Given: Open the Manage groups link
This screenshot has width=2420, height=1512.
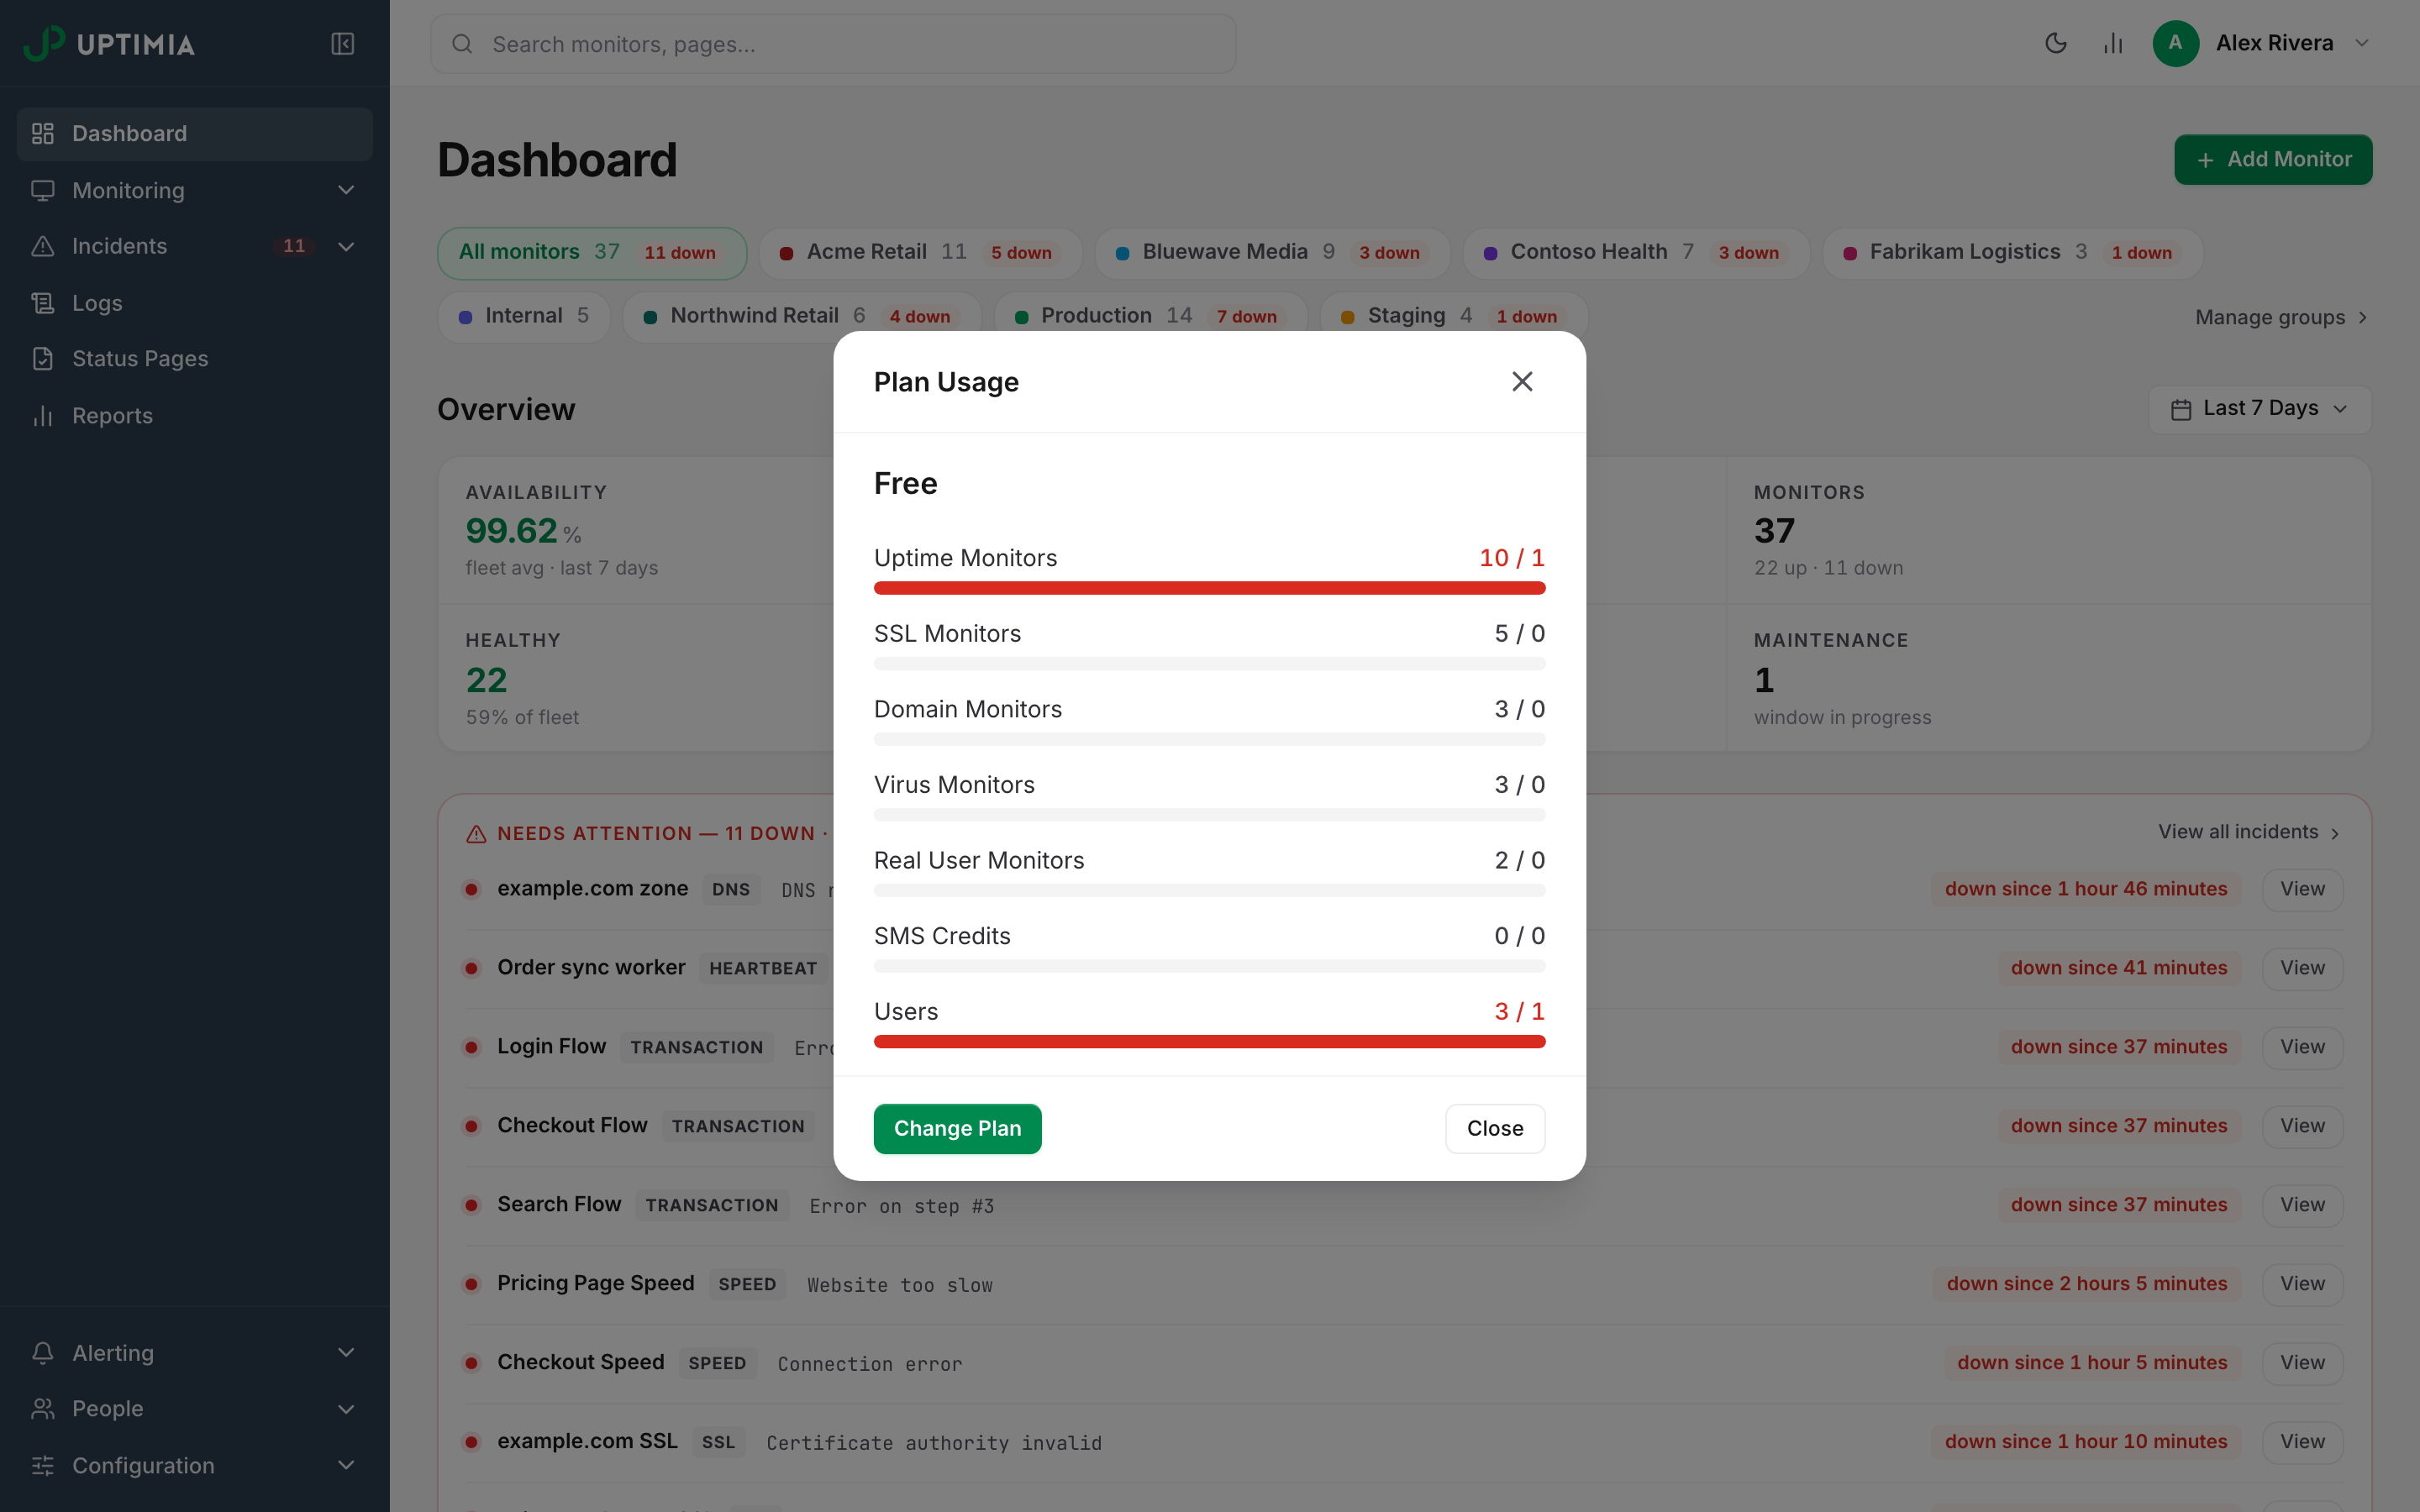Looking at the screenshot, I should click(x=2281, y=317).
